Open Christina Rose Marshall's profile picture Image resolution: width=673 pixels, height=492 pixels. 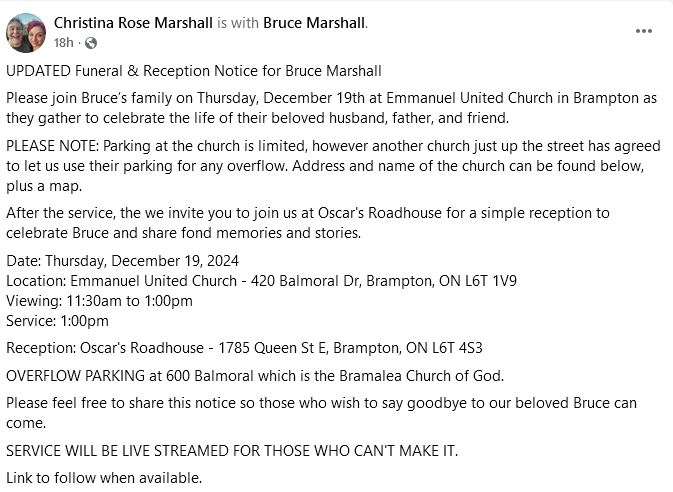tap(26, 33)
